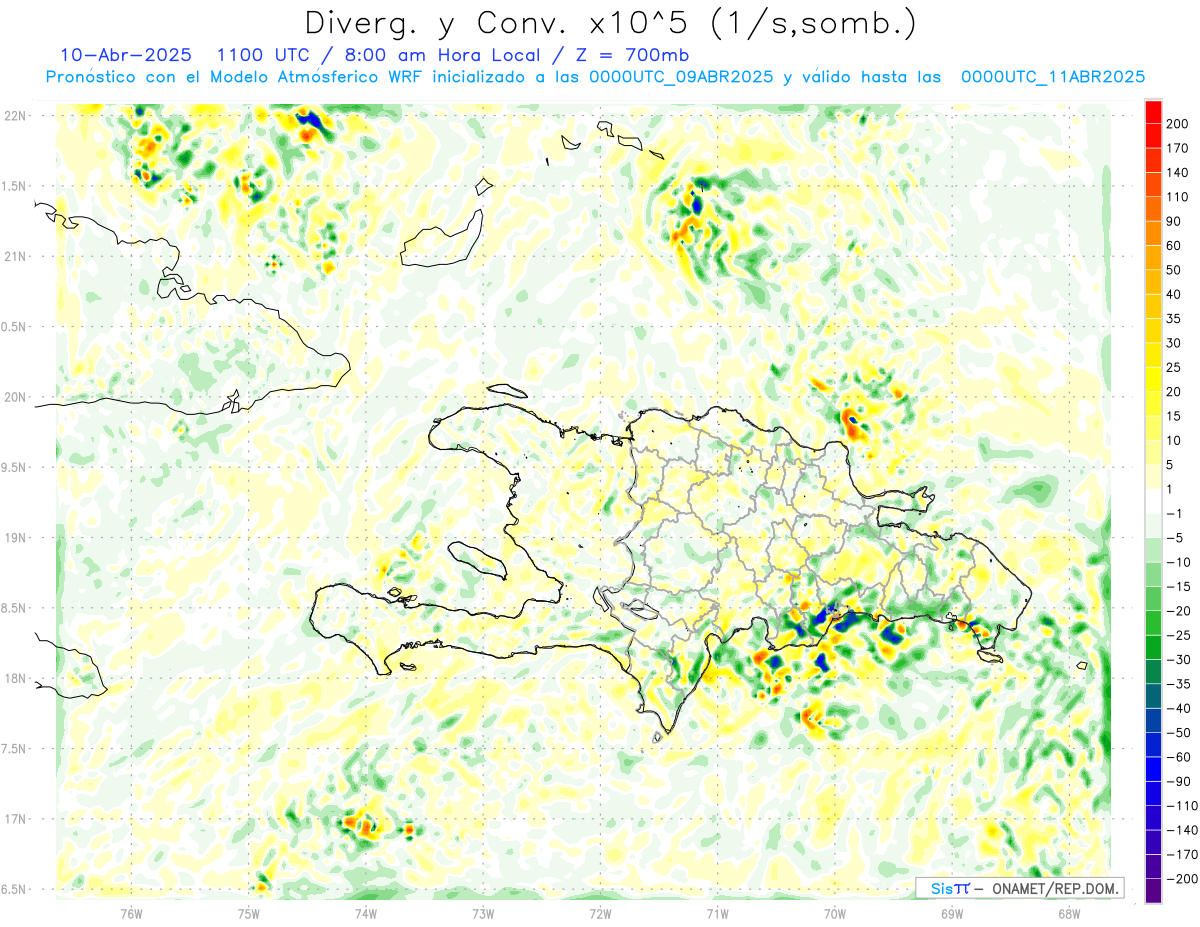Click the "69W" longitude label
This screenshot has width=1200, height=927.
pyautogui.click(x=952, y=913)
